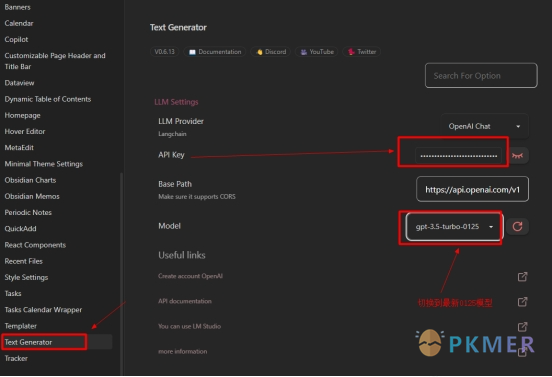Open the gpt-3.5-turbo-0125 model dropdown

[454, 226]
